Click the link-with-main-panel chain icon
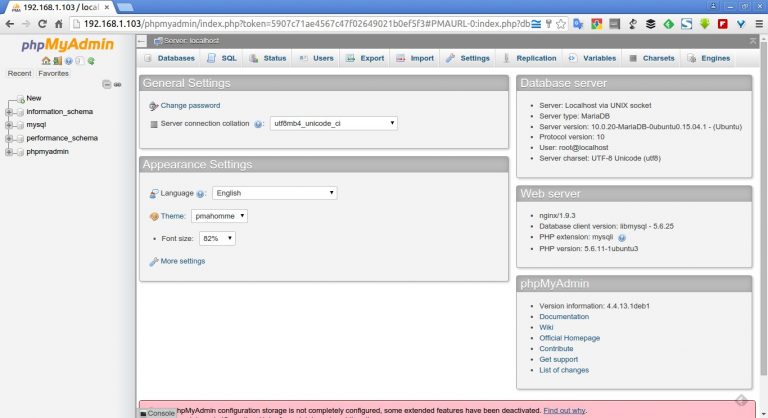Viewport: 768px width, 418px height. pyautogui.click(x=118, y=84)
